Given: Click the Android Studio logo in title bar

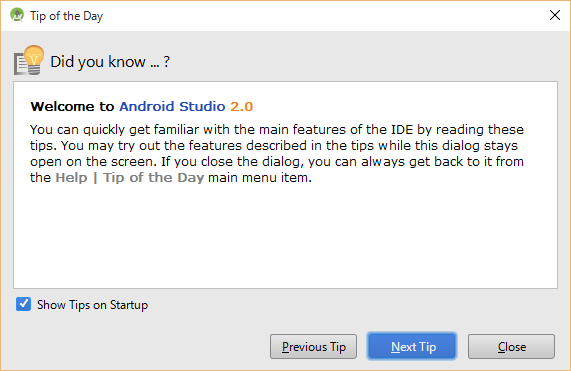Looking at the screenshot, I should tap(17, 15).
